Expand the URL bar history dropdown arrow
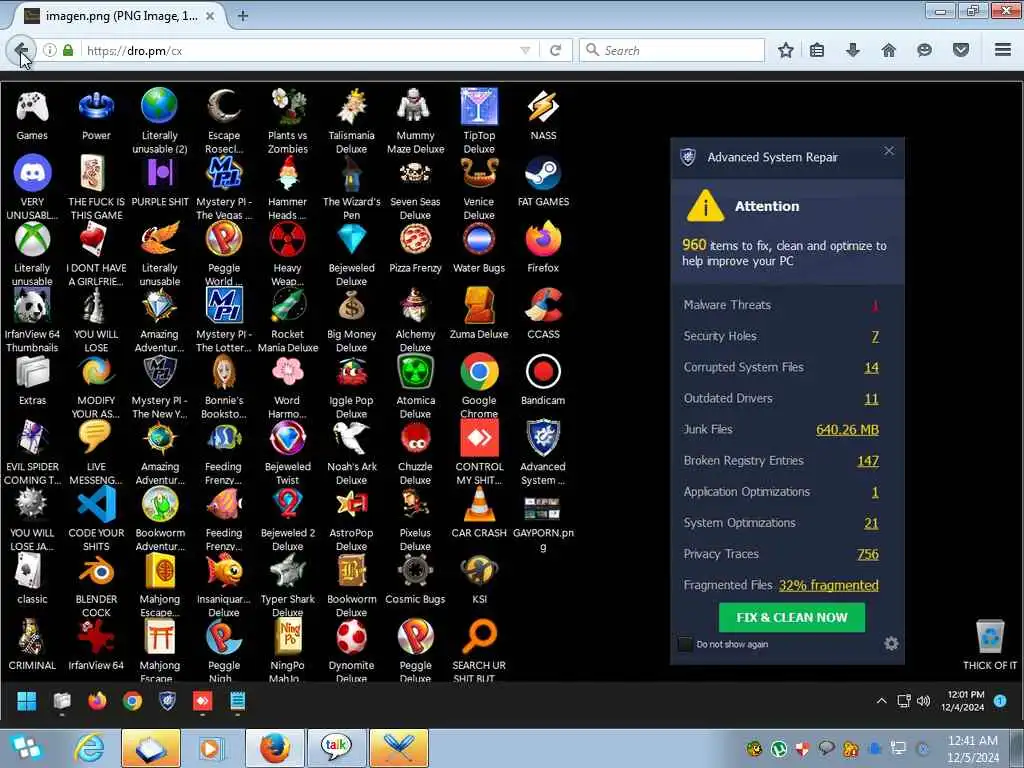Viewport: 1024px width, 768px height. point(525,50)
